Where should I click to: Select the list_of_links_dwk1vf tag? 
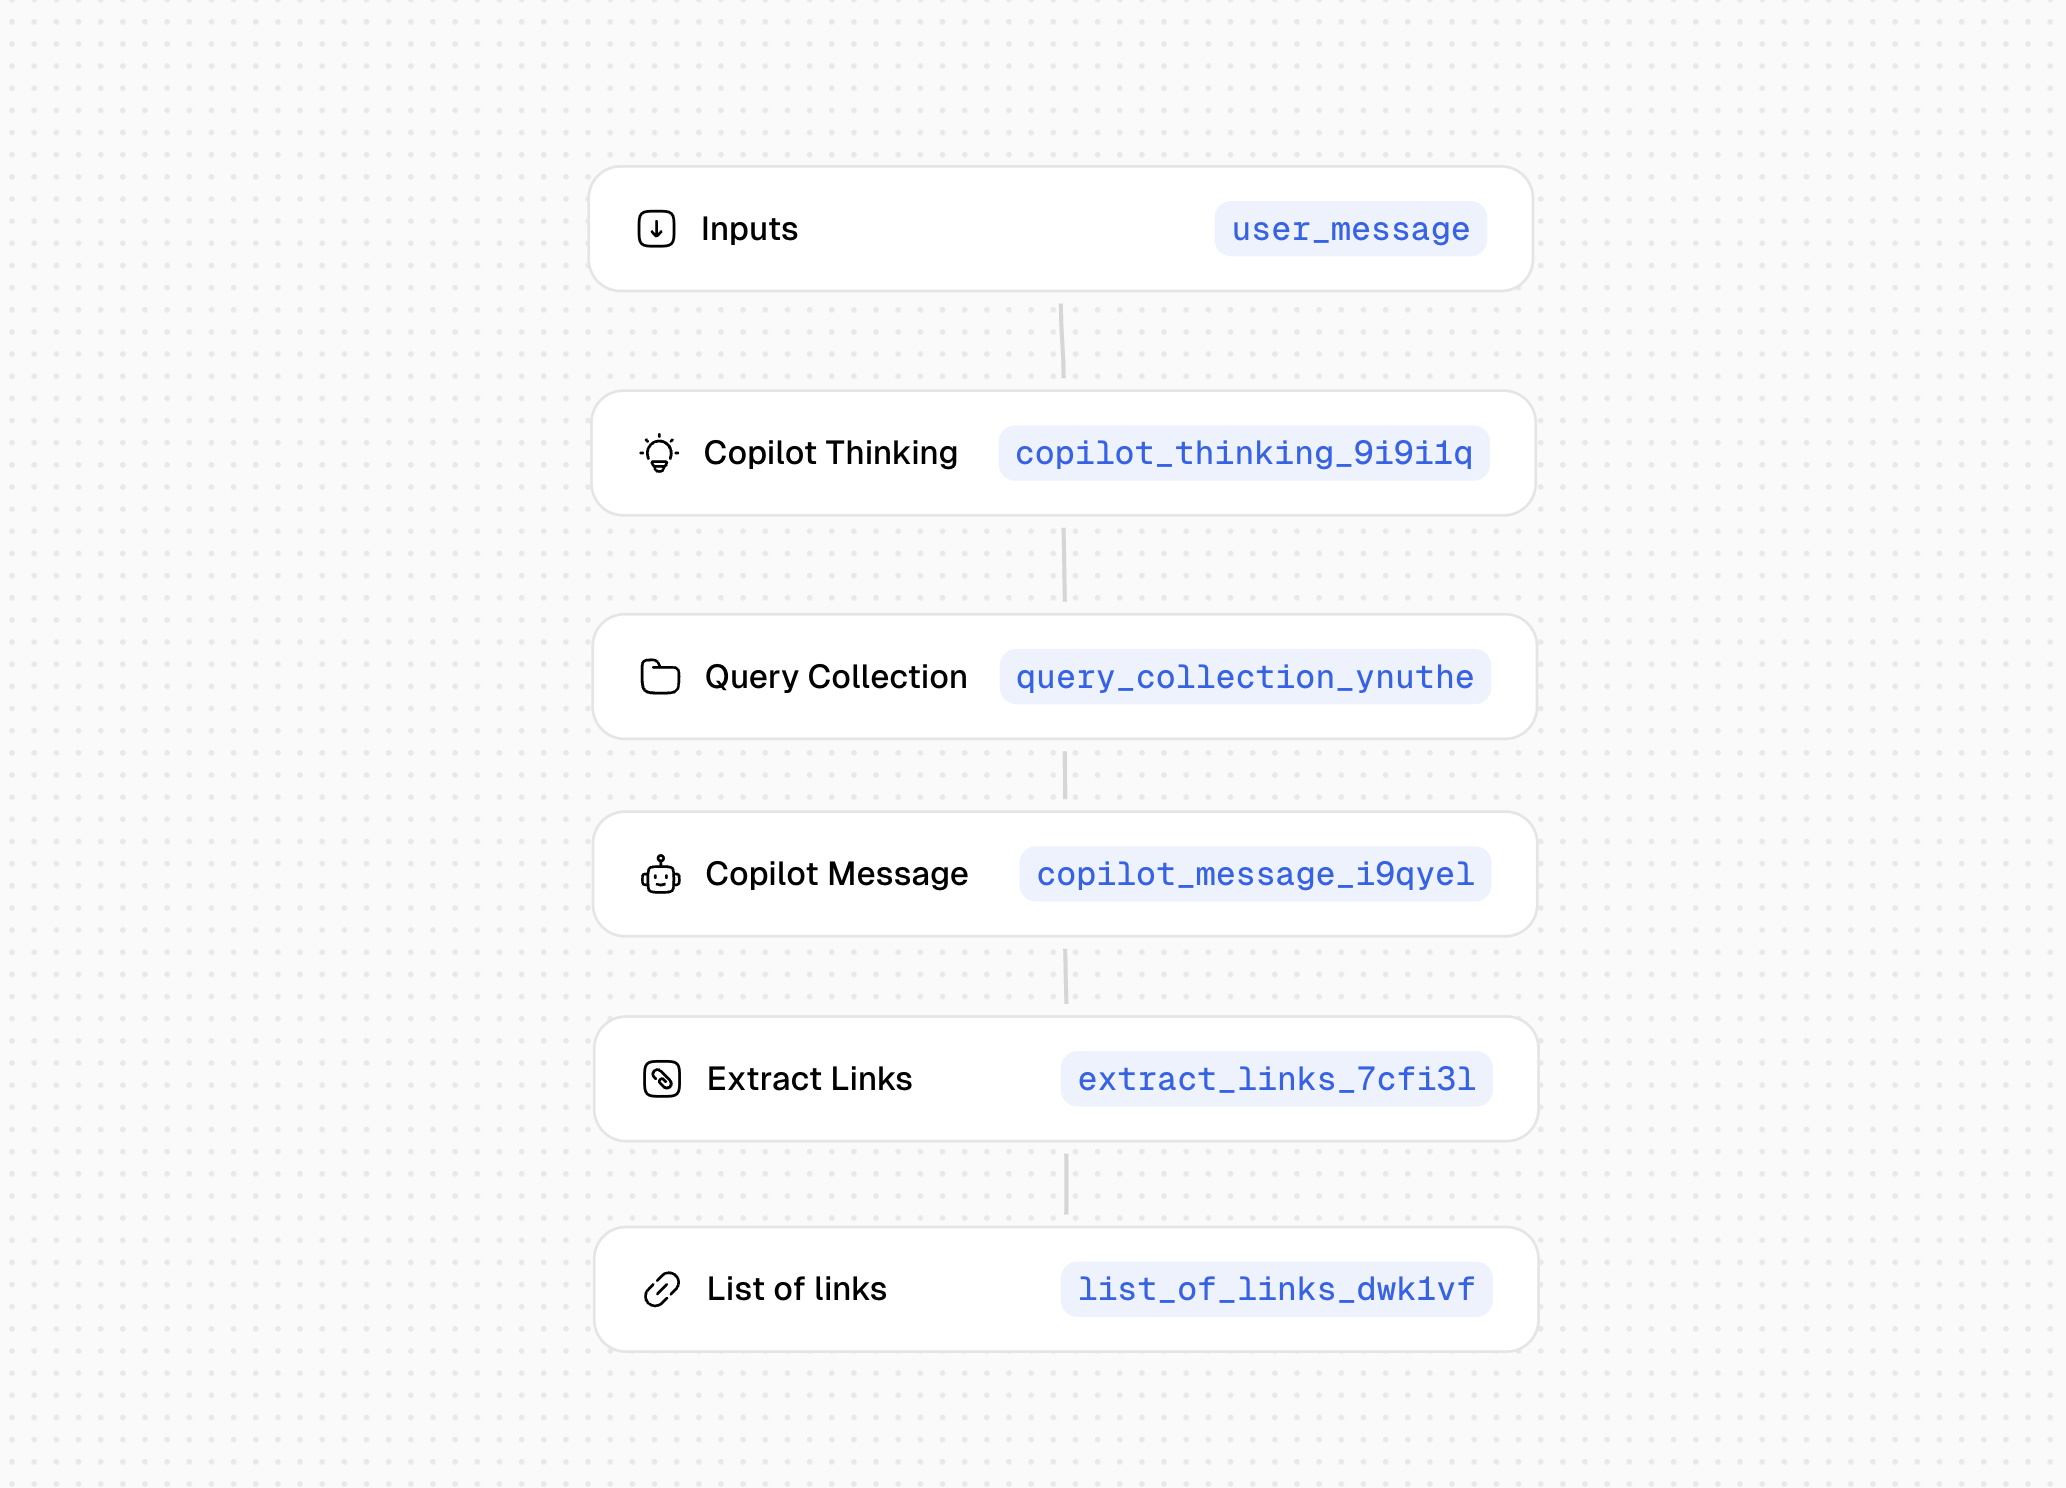[x=1276, y=1289]
